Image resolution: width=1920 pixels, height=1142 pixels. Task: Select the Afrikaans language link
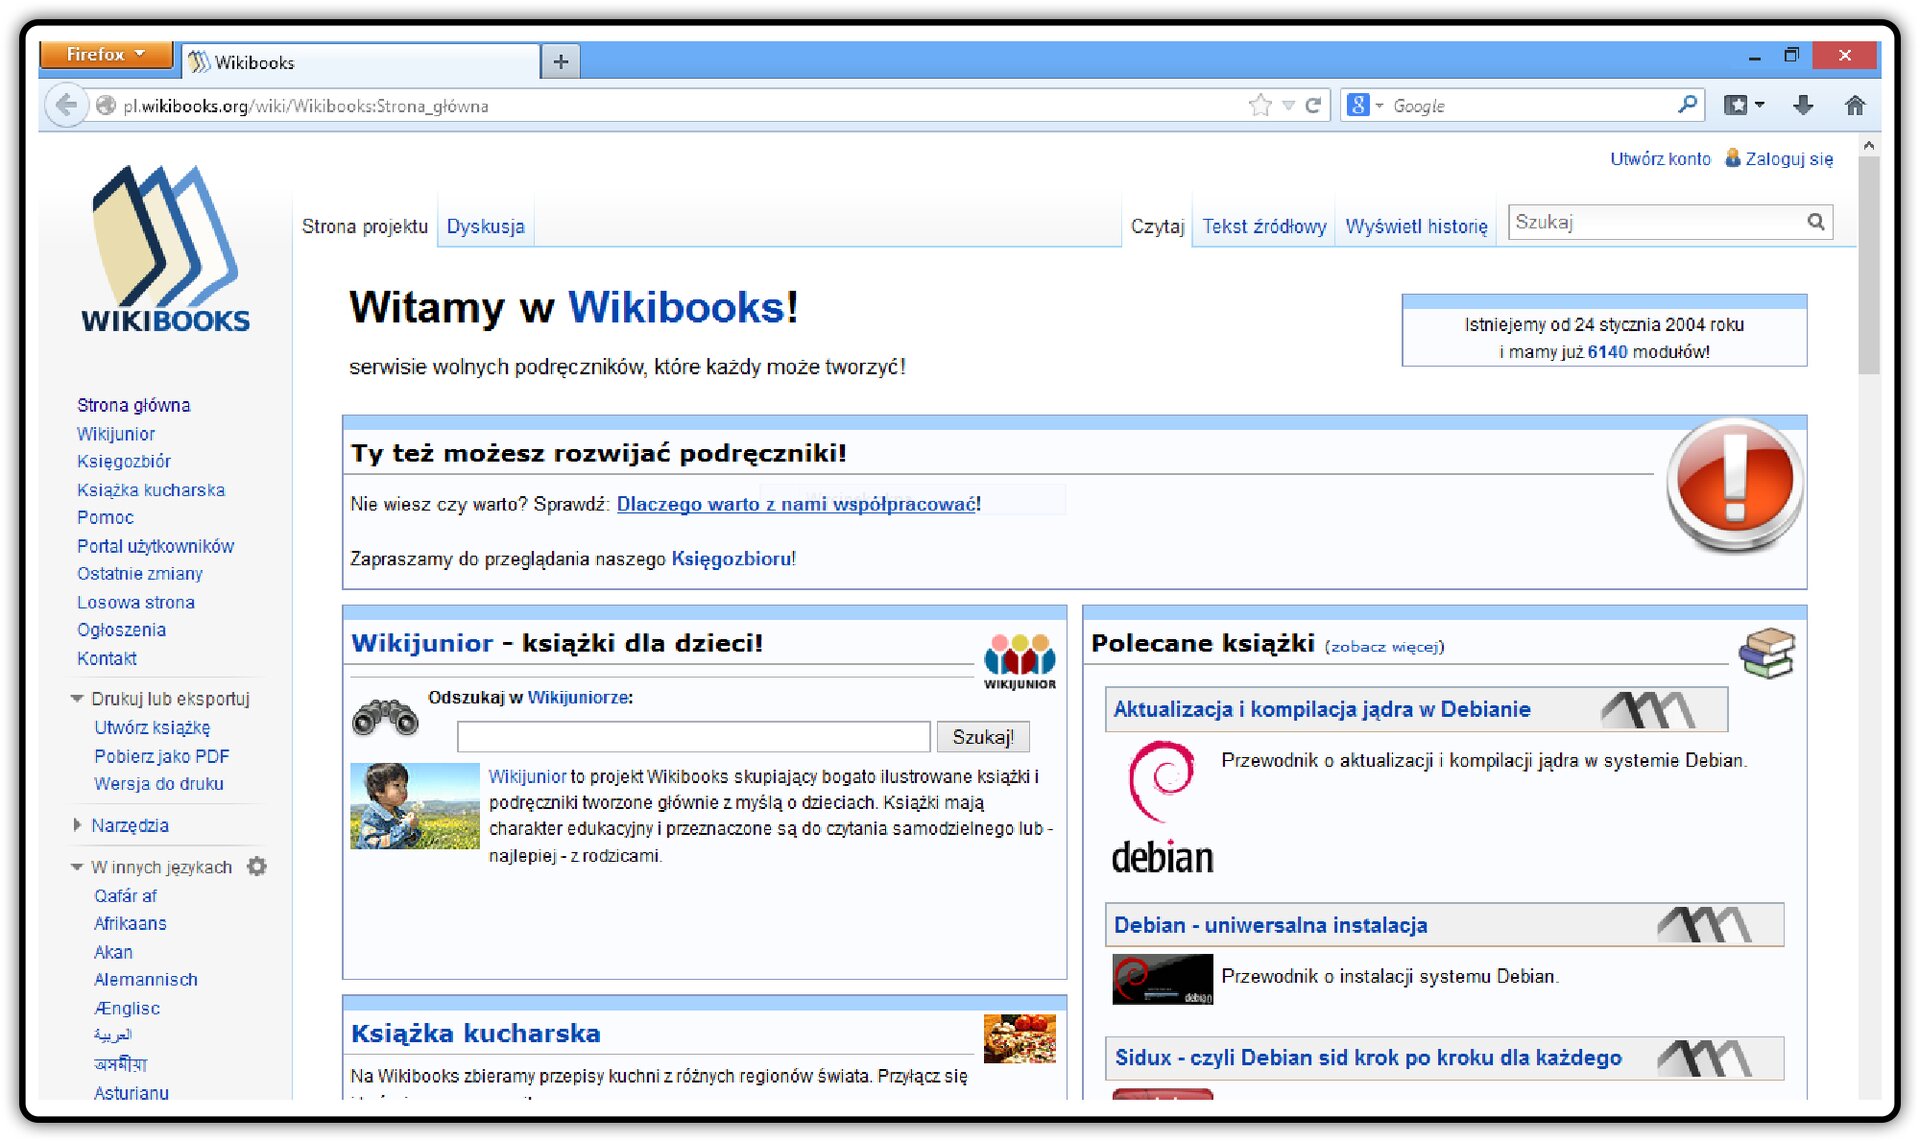[x=130, y=923]
